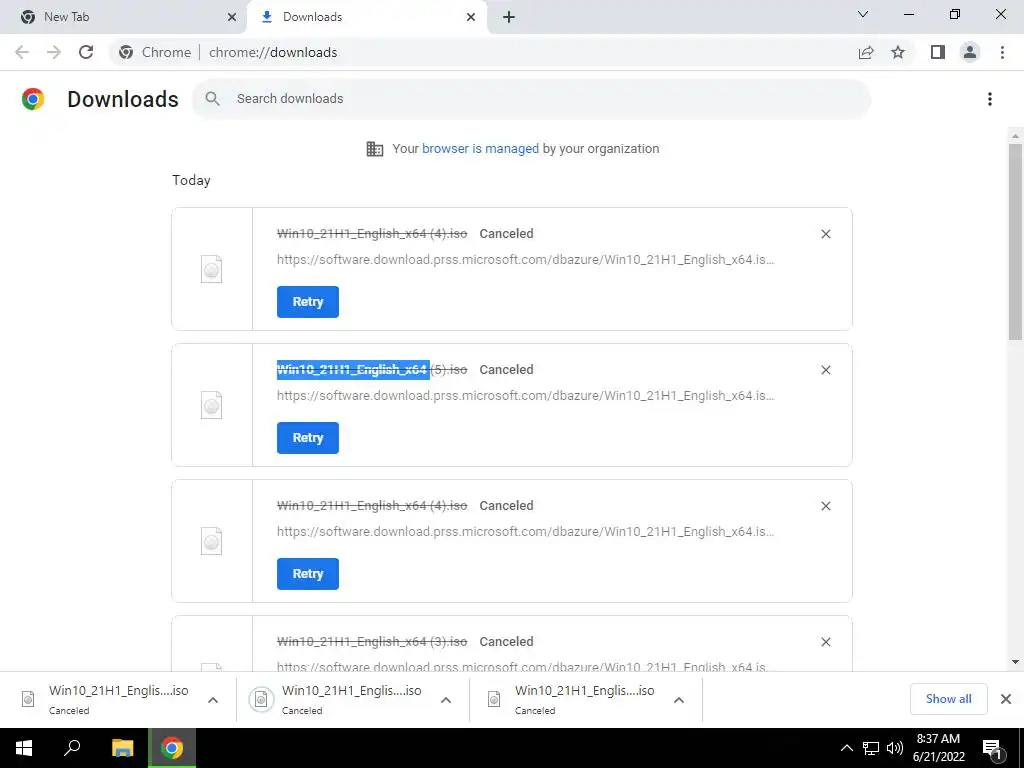
Task: Close the New Tab tab
Action: click(232, 17)
